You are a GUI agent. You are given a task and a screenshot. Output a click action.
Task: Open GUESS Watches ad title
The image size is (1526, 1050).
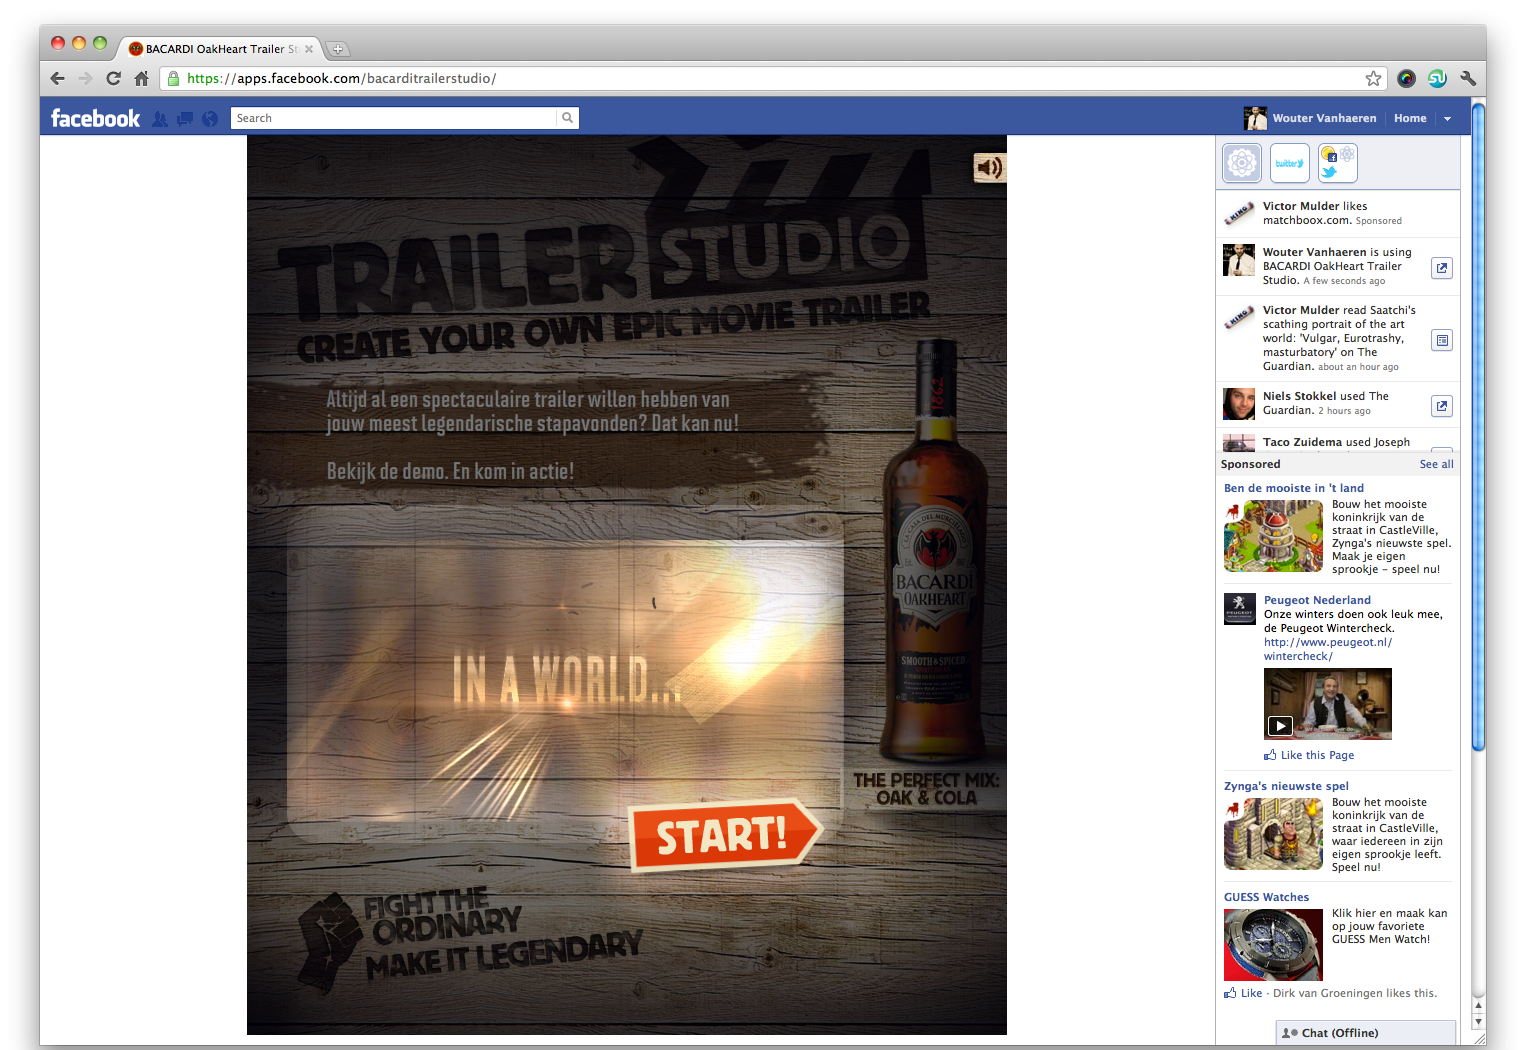point(1266,897)
